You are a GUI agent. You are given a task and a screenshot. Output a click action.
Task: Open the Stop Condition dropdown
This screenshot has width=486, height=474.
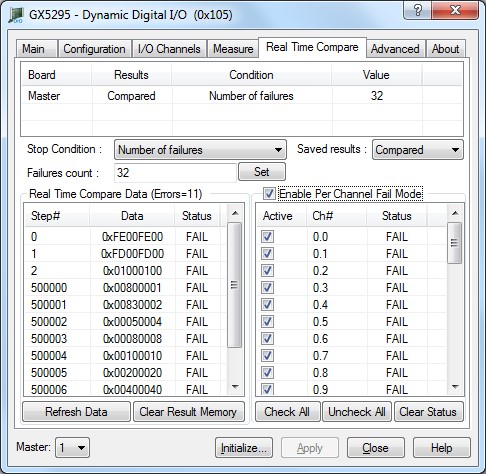pyautogui.click(x=200, y=150)
